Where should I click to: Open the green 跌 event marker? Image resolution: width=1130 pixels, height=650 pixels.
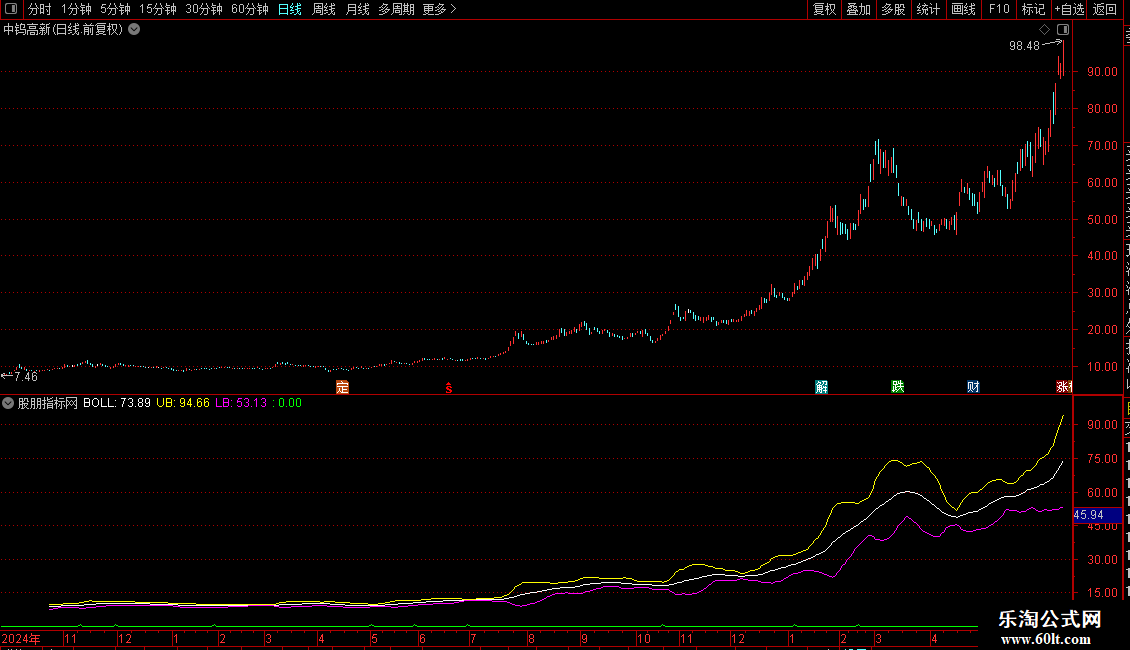[x=897, y=387]
